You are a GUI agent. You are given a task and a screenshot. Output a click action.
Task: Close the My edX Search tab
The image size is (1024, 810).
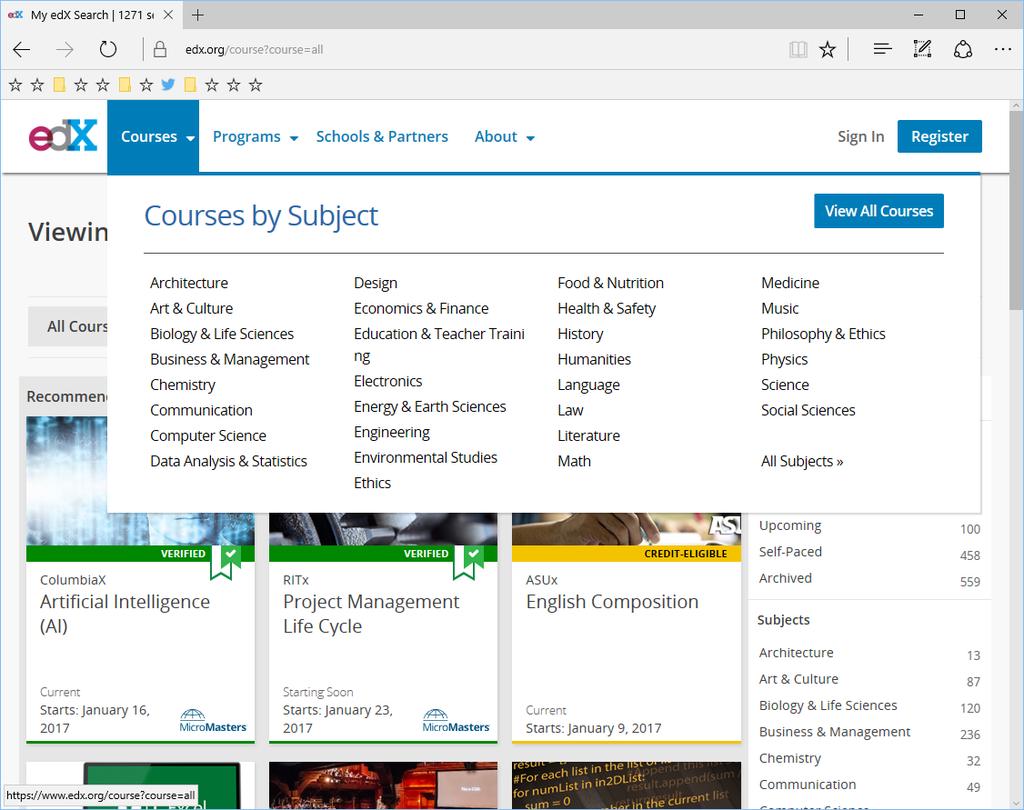[168, 15]
